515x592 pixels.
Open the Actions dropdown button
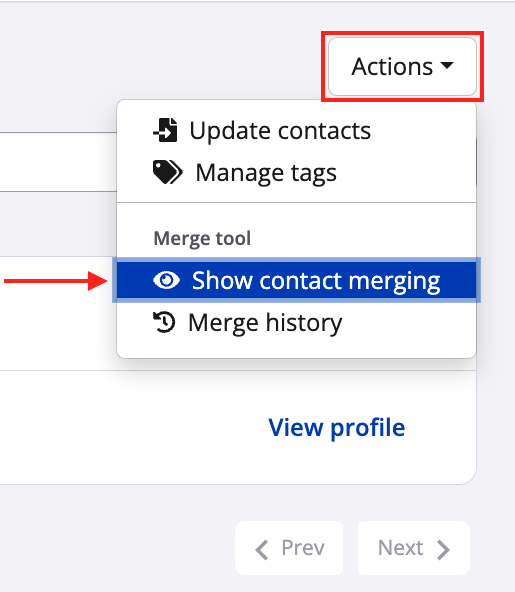pyautogui.click(x=402, y=66)
